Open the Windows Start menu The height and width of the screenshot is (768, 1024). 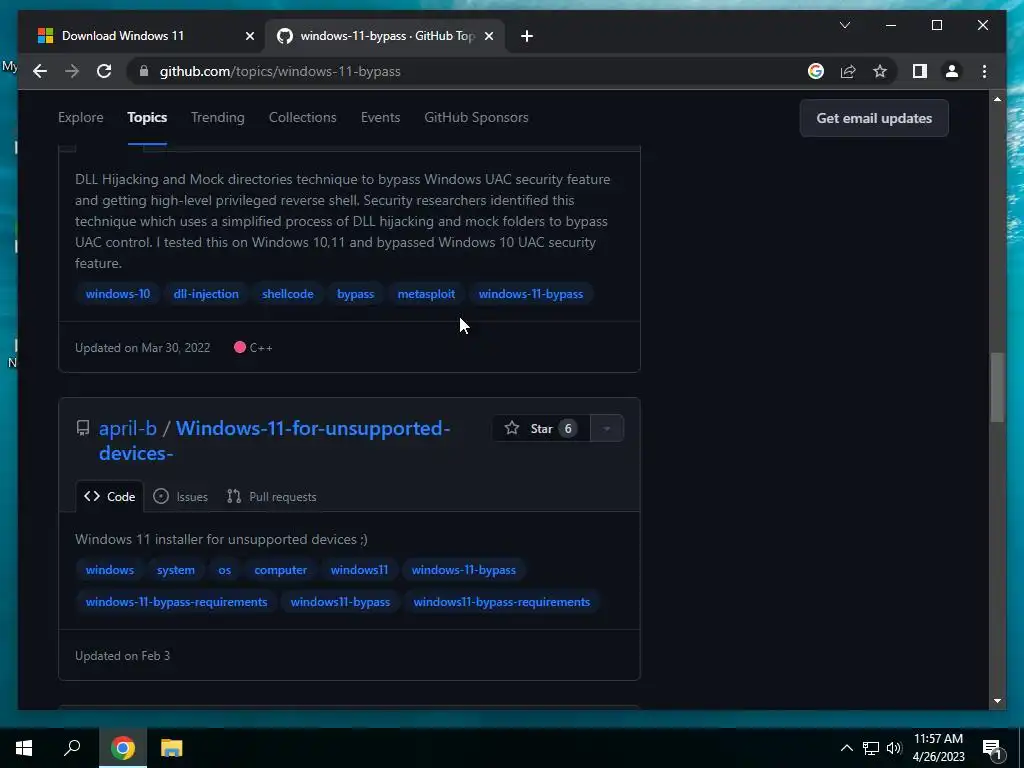tap(24, 748)
